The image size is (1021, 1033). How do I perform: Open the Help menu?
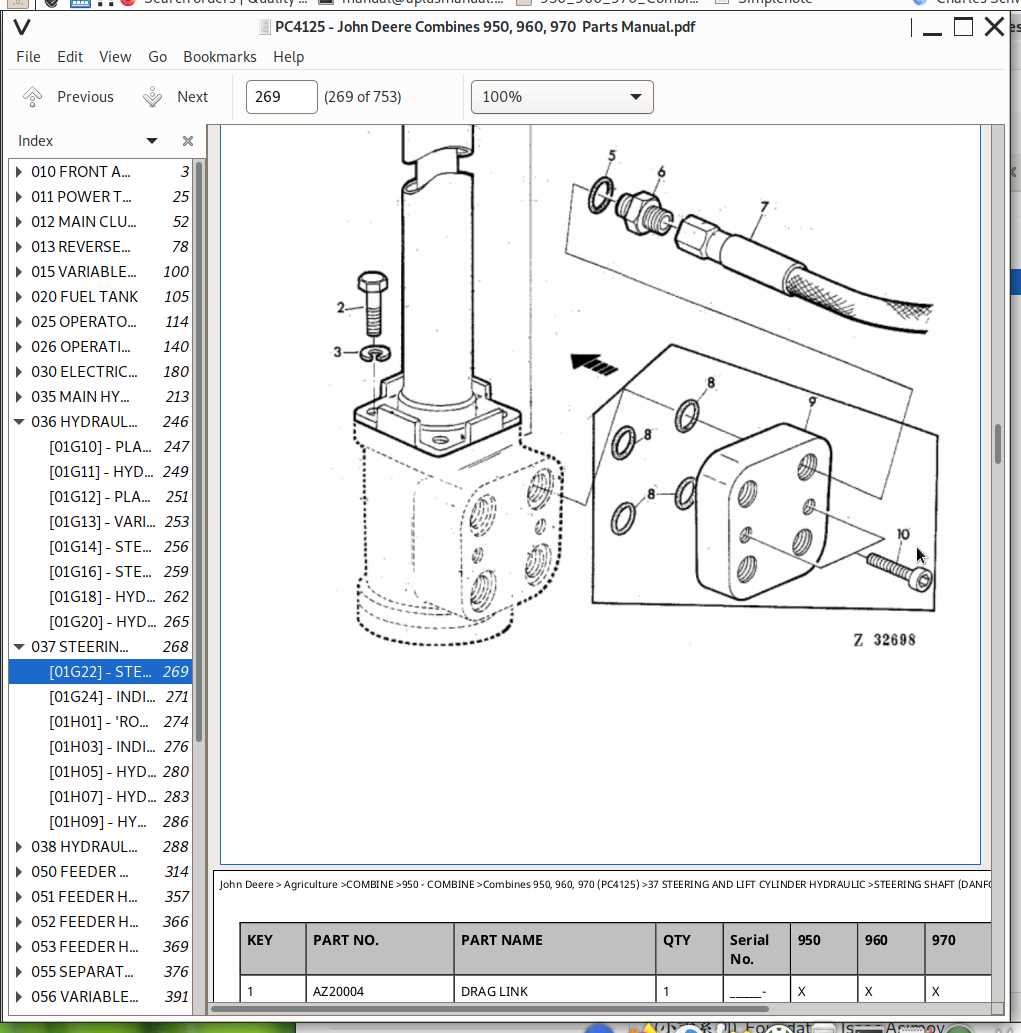click(x=289, y=57)
